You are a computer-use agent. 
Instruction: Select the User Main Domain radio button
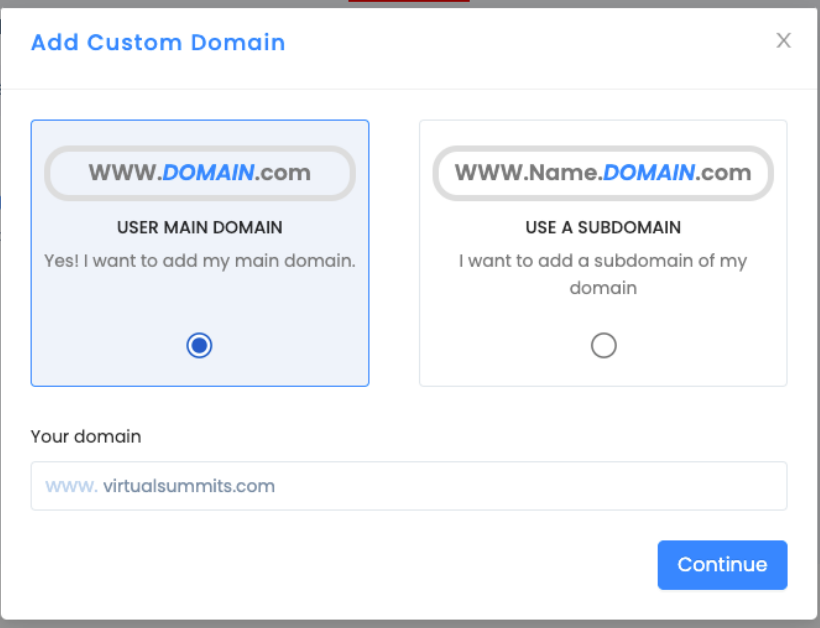199,346
